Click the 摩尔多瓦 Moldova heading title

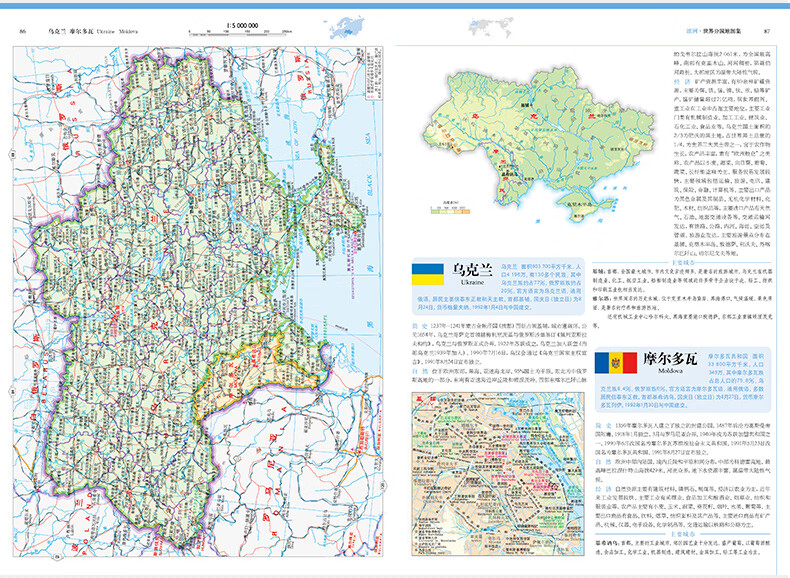[670, 362]
